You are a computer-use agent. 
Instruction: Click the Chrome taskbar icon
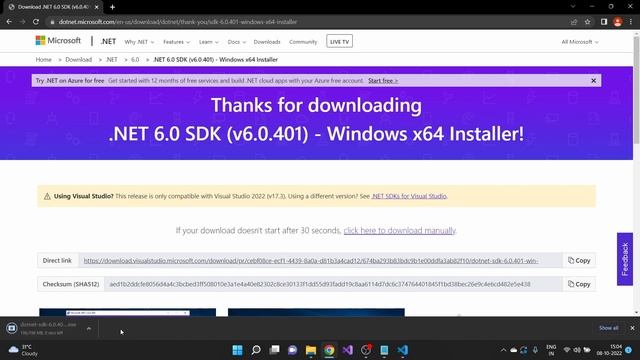click(329, 350)
